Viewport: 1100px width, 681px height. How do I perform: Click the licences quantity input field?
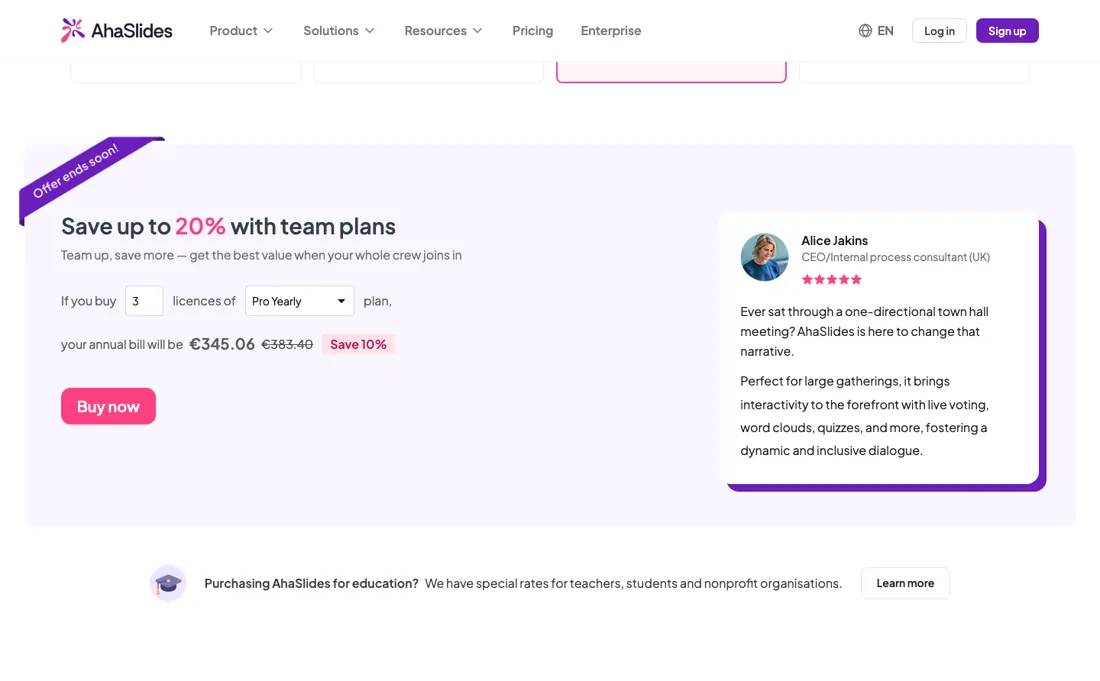pos(144,301)
